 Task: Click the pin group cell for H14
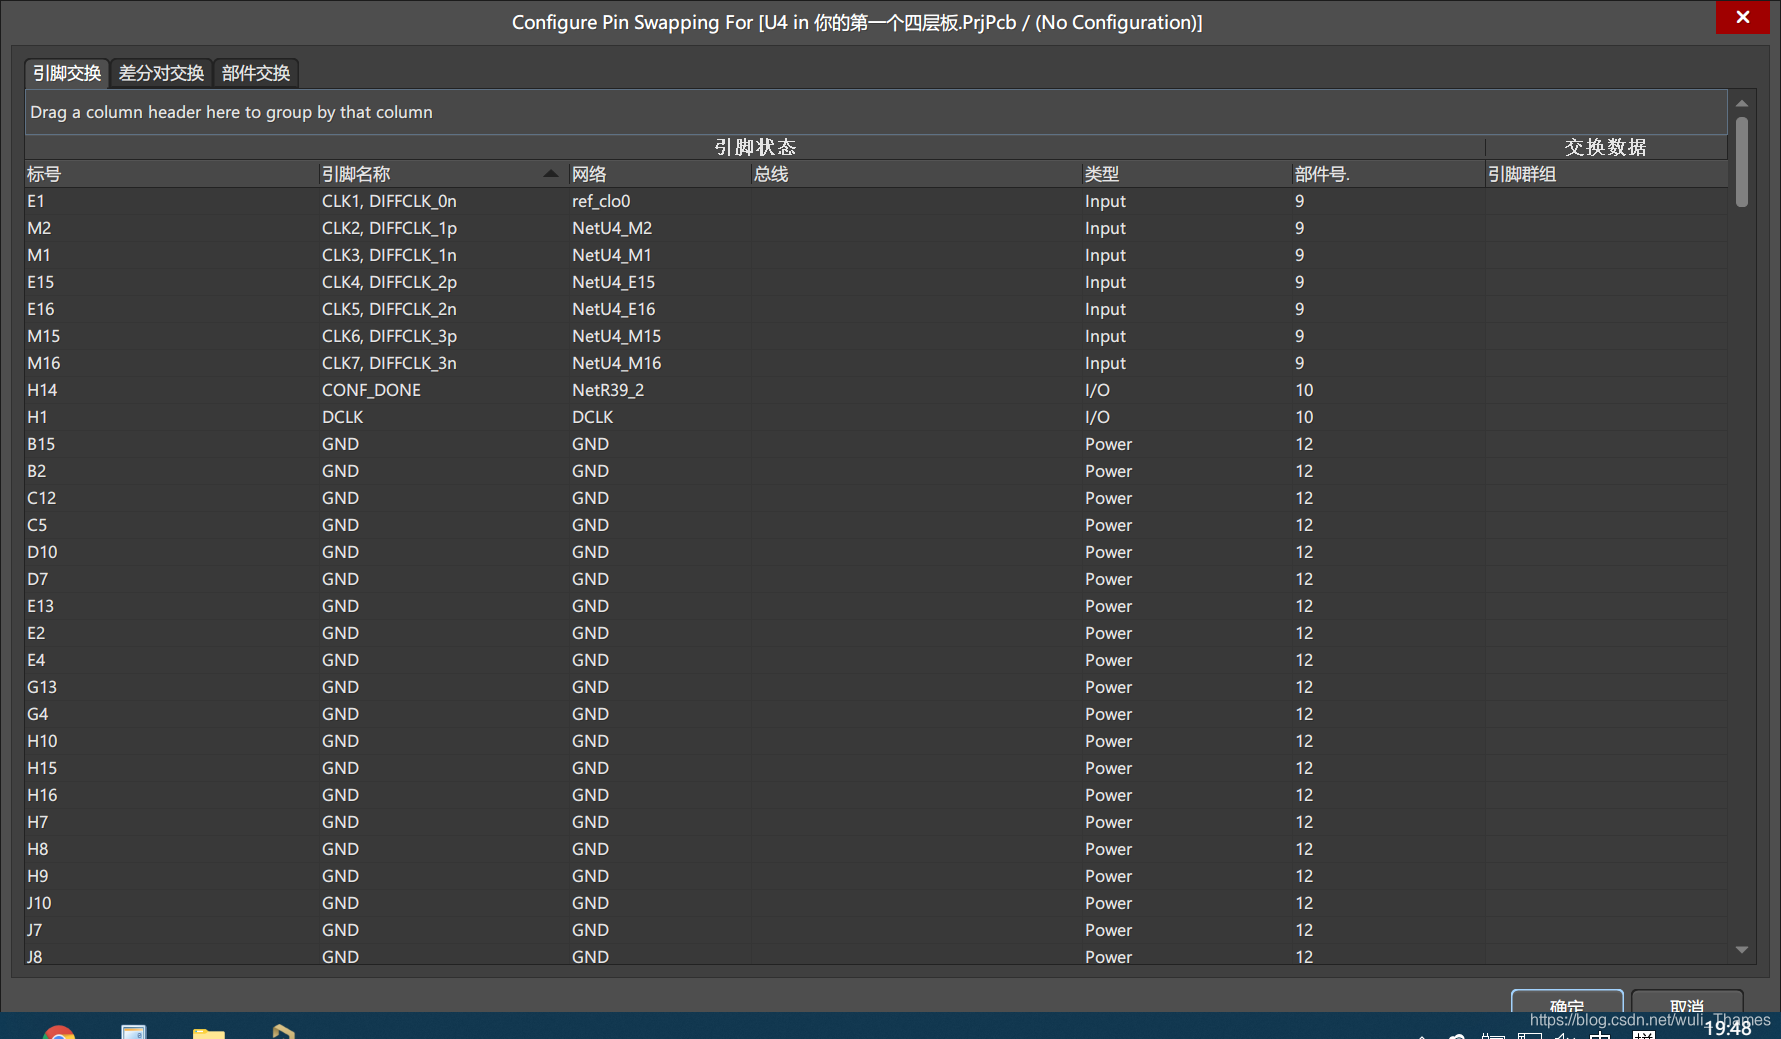click(x=1606, y=390)
